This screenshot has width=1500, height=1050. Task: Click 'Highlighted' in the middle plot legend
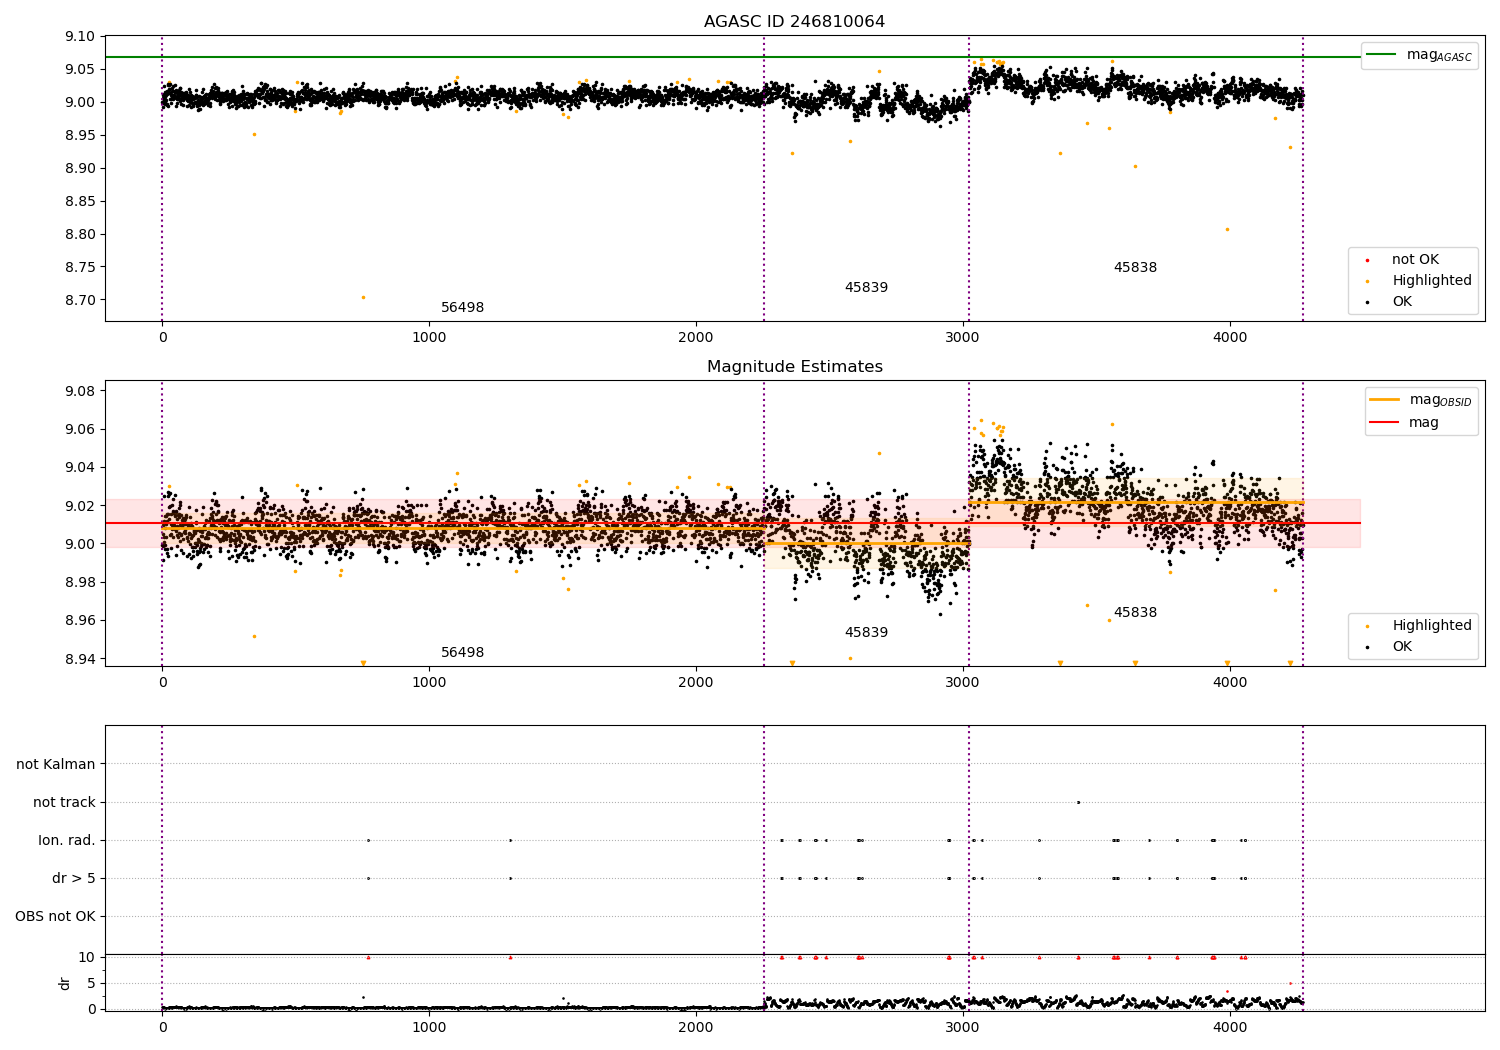(x=1431, y=626)
